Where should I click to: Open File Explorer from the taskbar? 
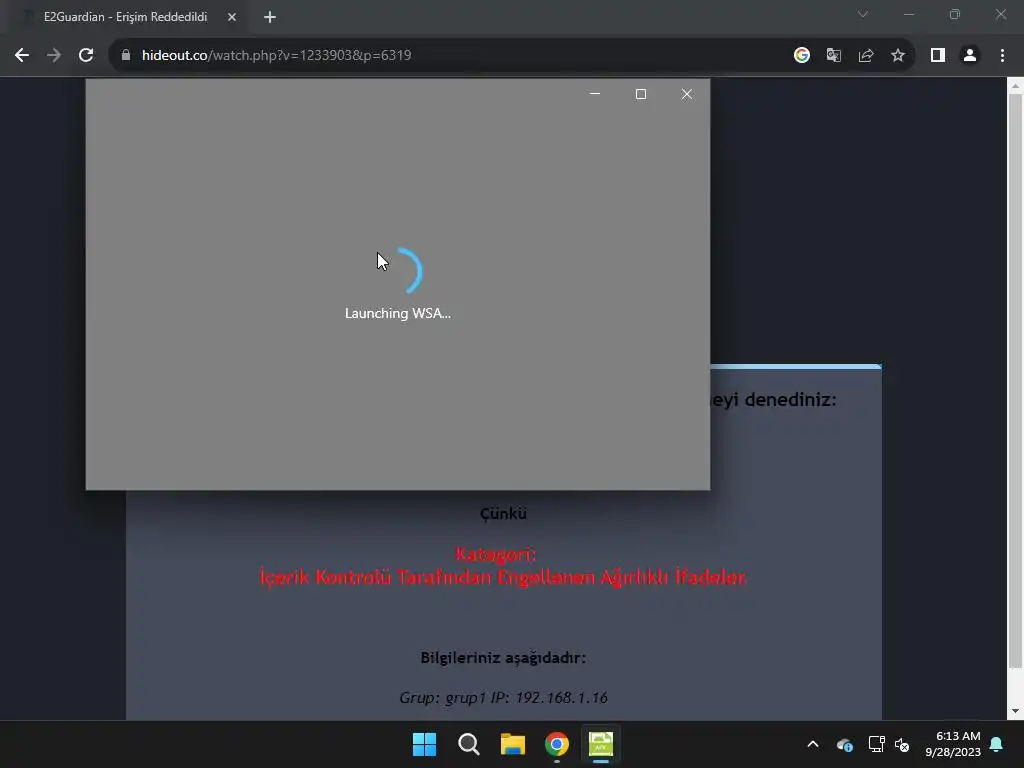click(x=513, y=744)
